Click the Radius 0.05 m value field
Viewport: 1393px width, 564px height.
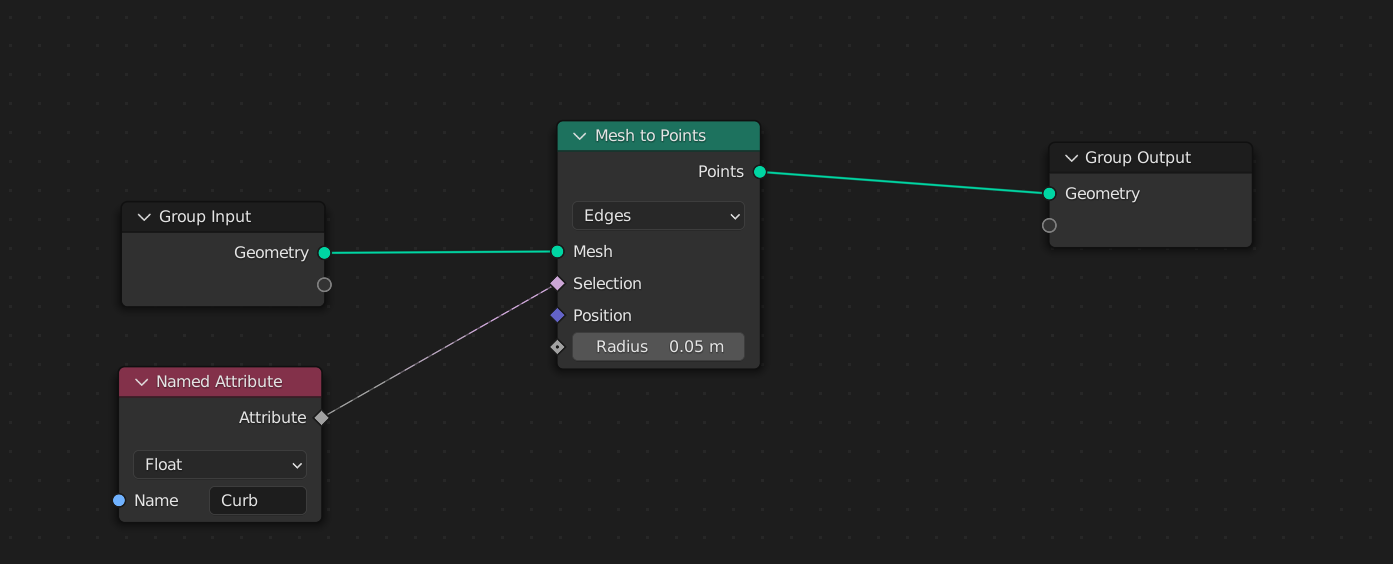[658, 347]
